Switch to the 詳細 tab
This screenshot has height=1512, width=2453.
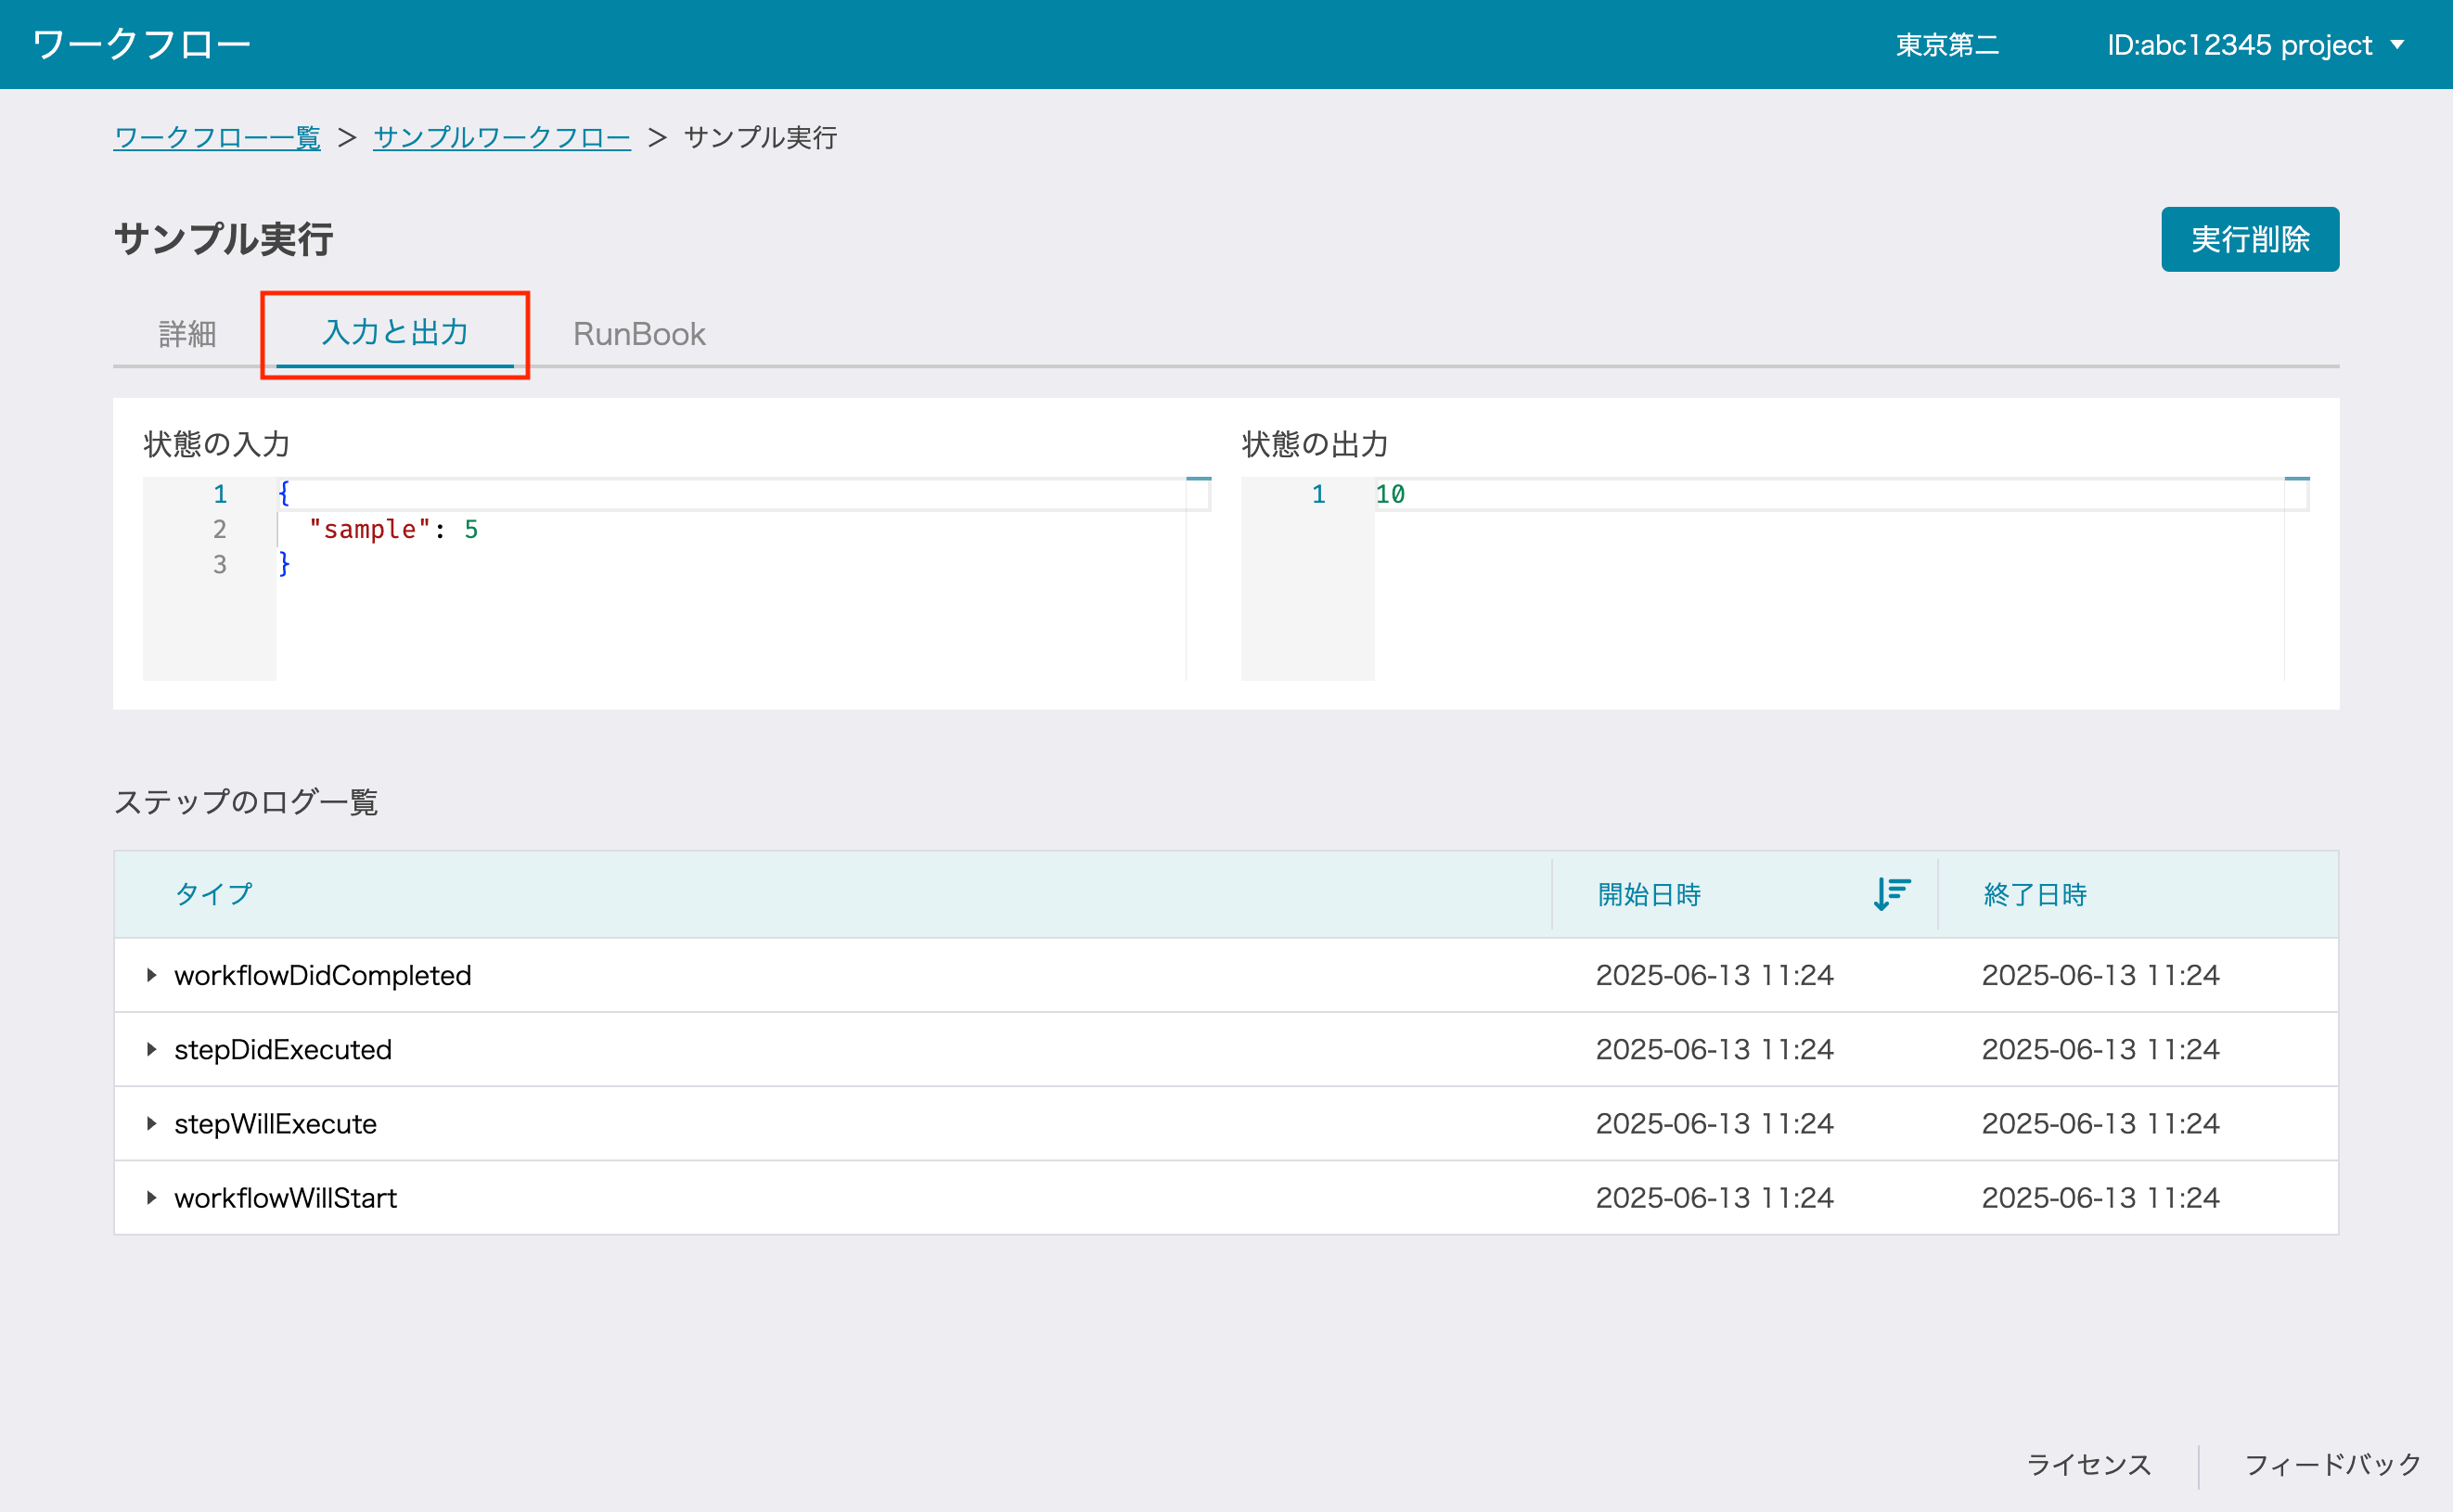click(187, 333)
